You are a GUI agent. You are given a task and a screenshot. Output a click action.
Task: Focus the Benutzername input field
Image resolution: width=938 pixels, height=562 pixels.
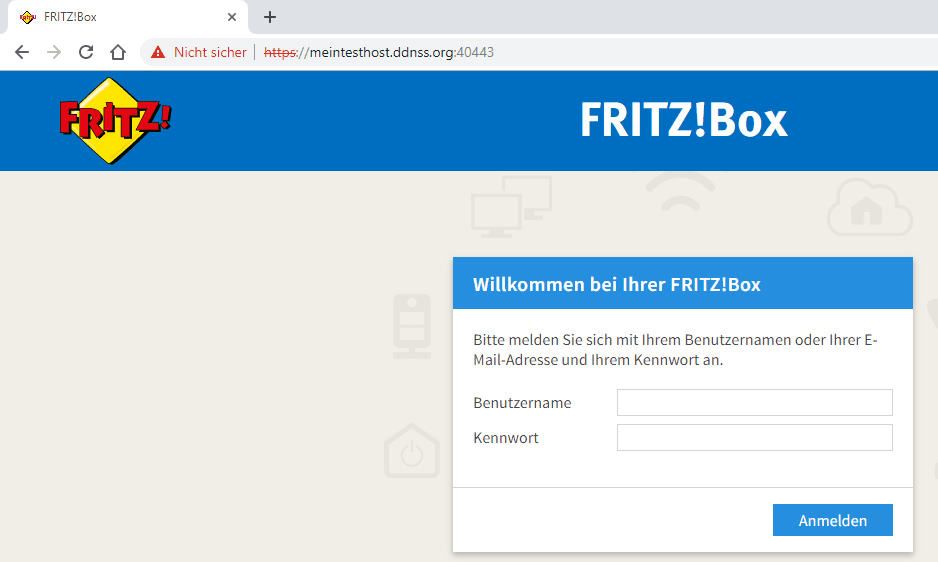pos(754,402)
